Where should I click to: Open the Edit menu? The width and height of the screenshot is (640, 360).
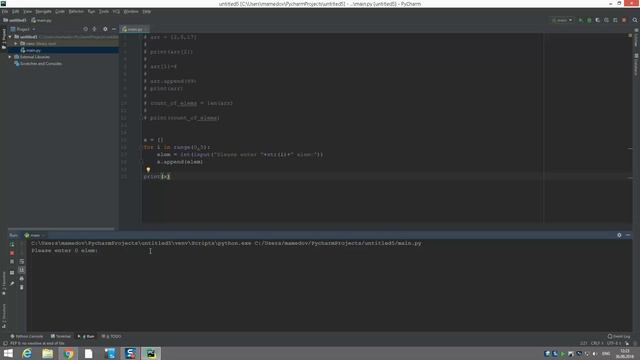point(16,11)
